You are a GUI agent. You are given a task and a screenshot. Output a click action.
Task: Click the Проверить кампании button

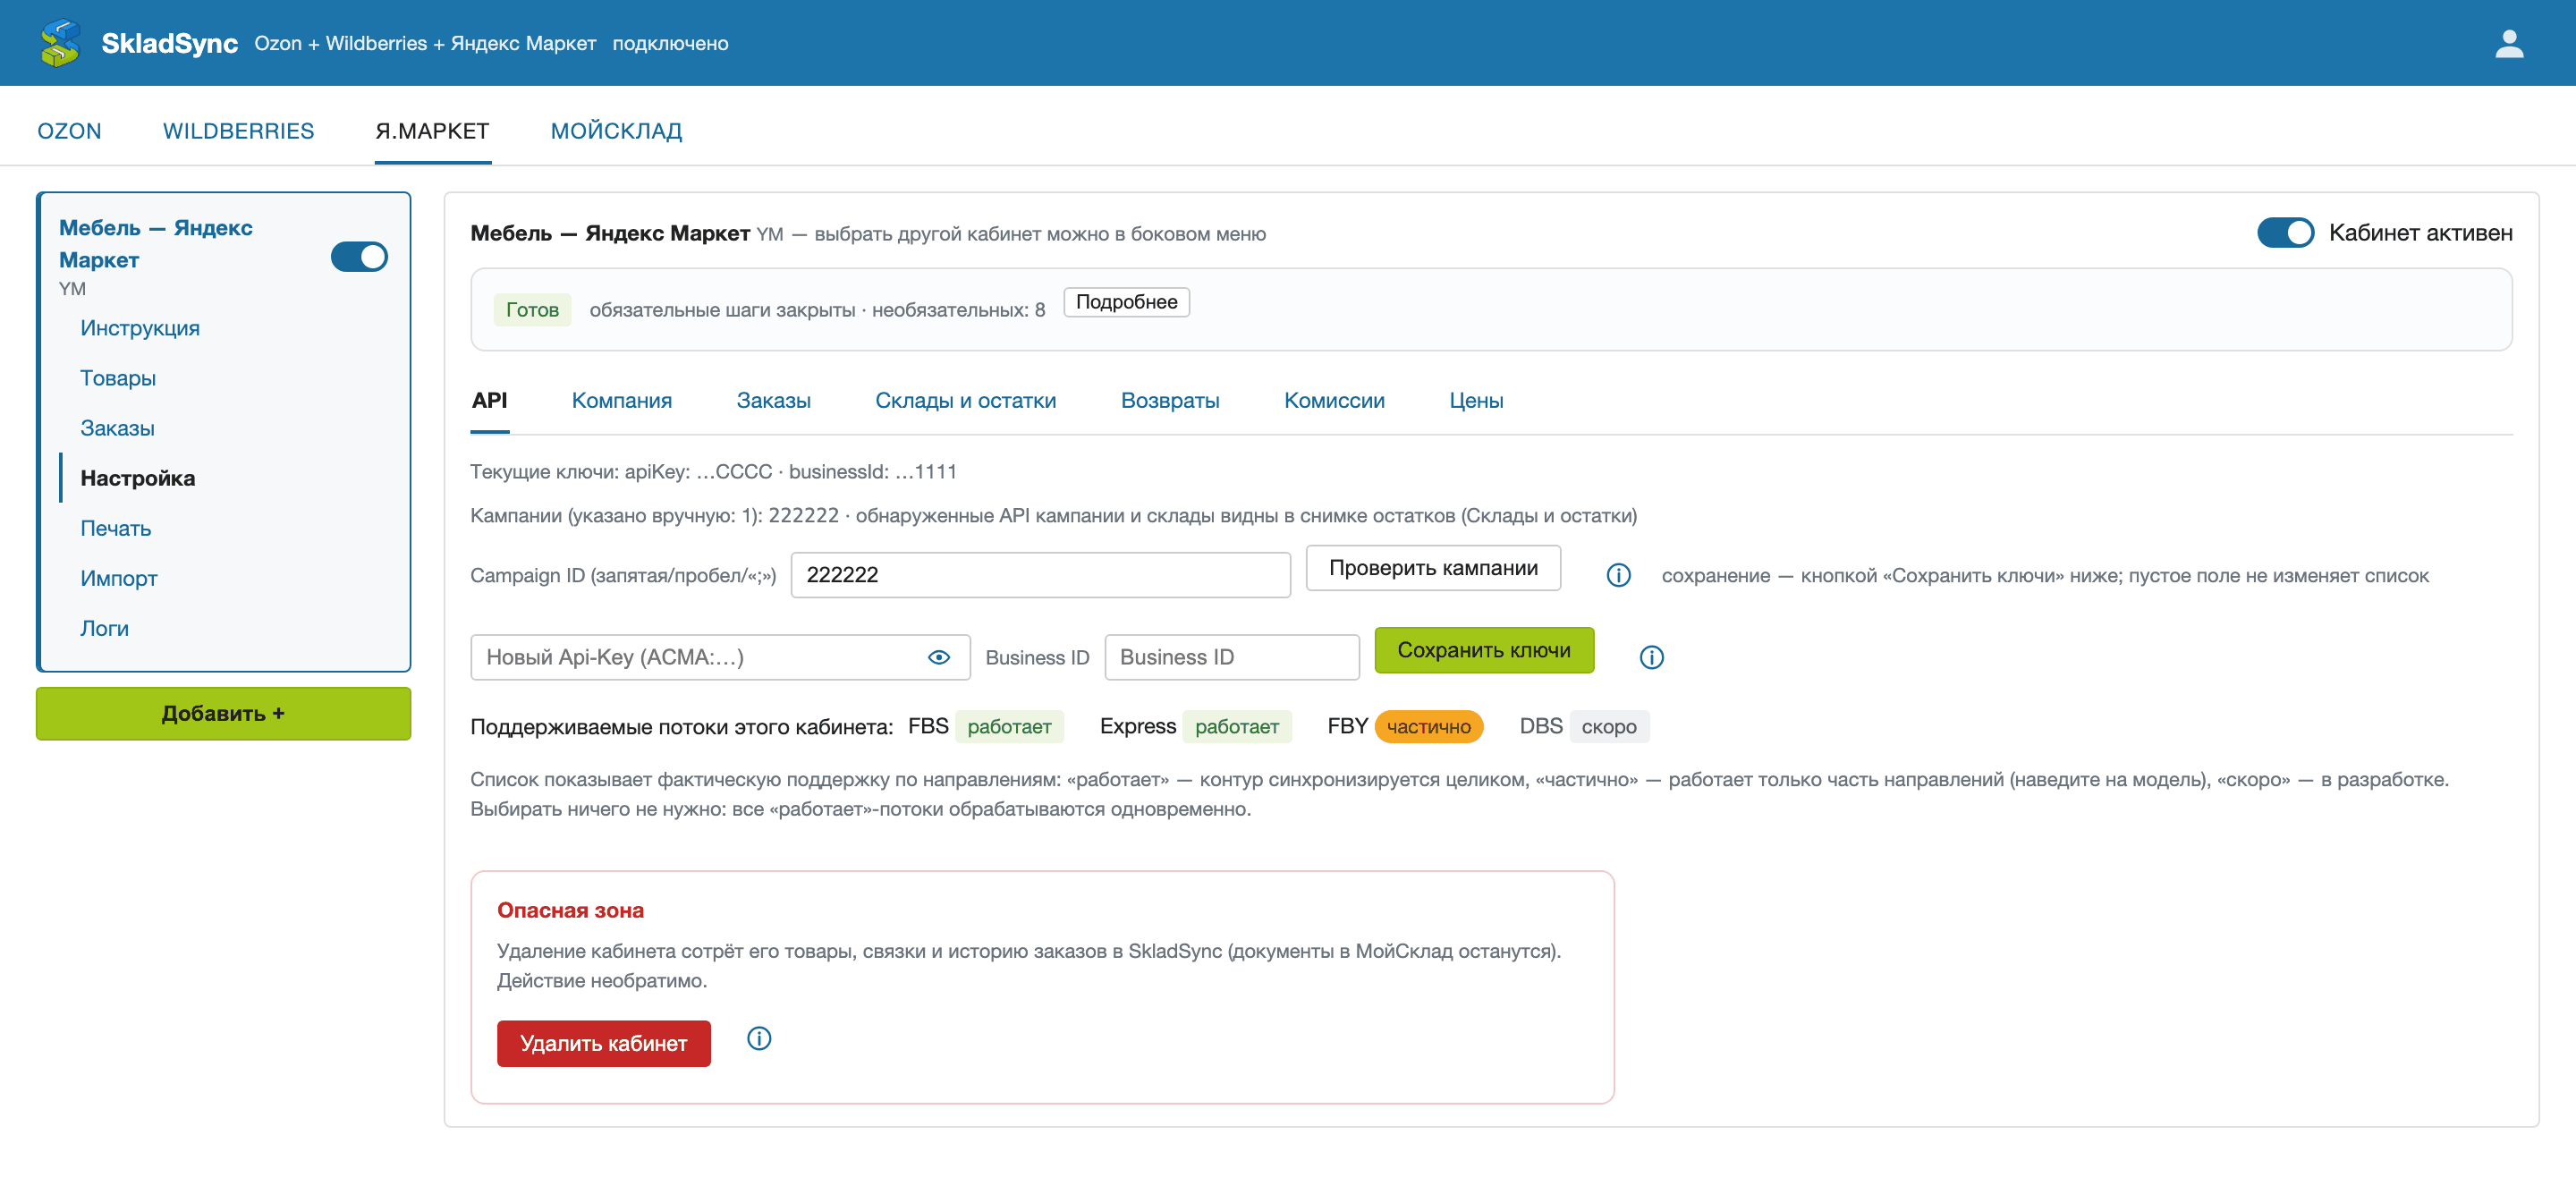point(1432,568)
